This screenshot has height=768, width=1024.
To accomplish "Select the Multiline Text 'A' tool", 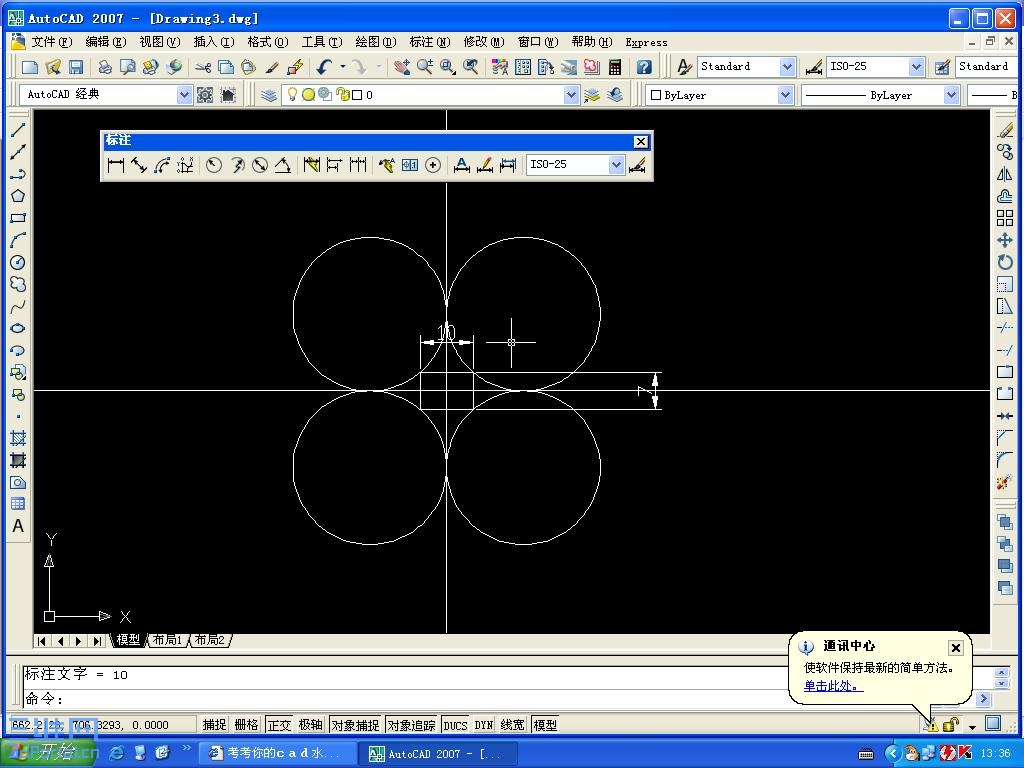I will (18, 526).
